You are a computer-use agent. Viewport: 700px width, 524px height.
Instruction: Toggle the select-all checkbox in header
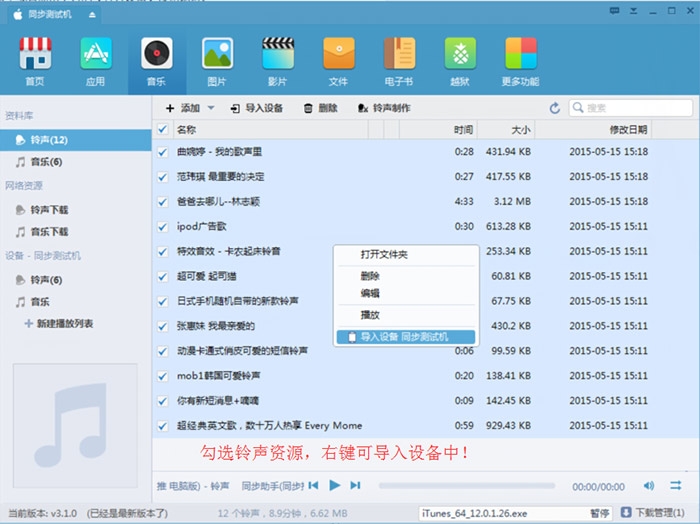162,130
